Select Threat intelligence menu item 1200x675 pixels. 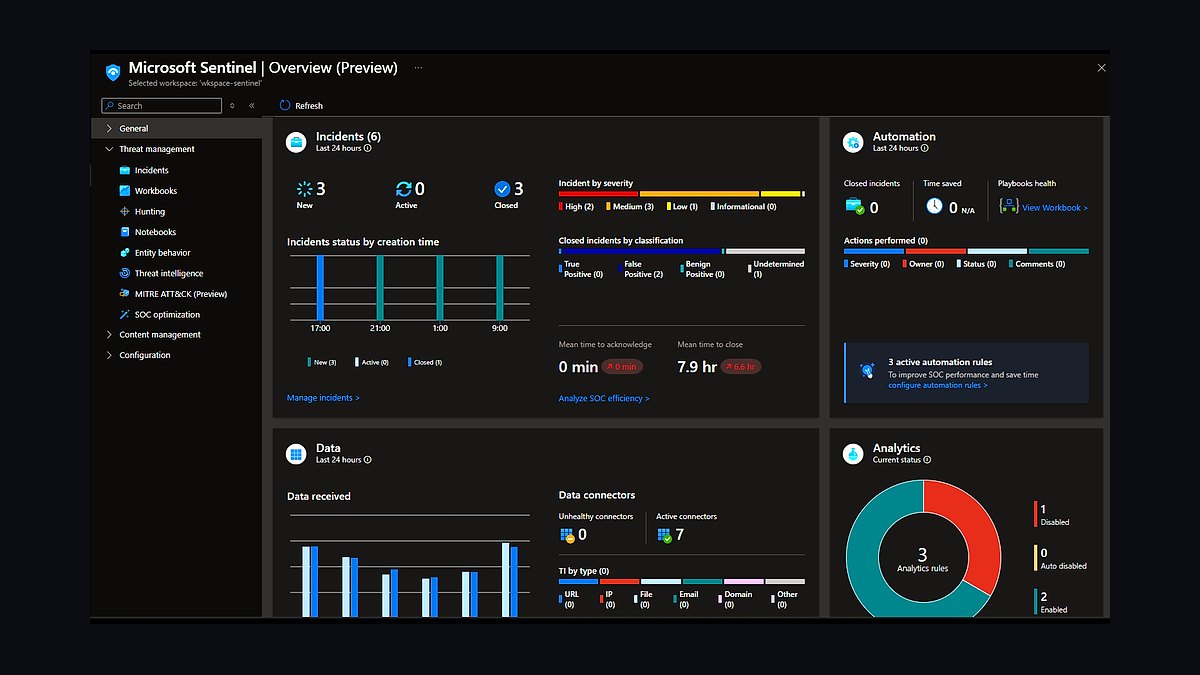pyautogui.click(x=169, y=273)
